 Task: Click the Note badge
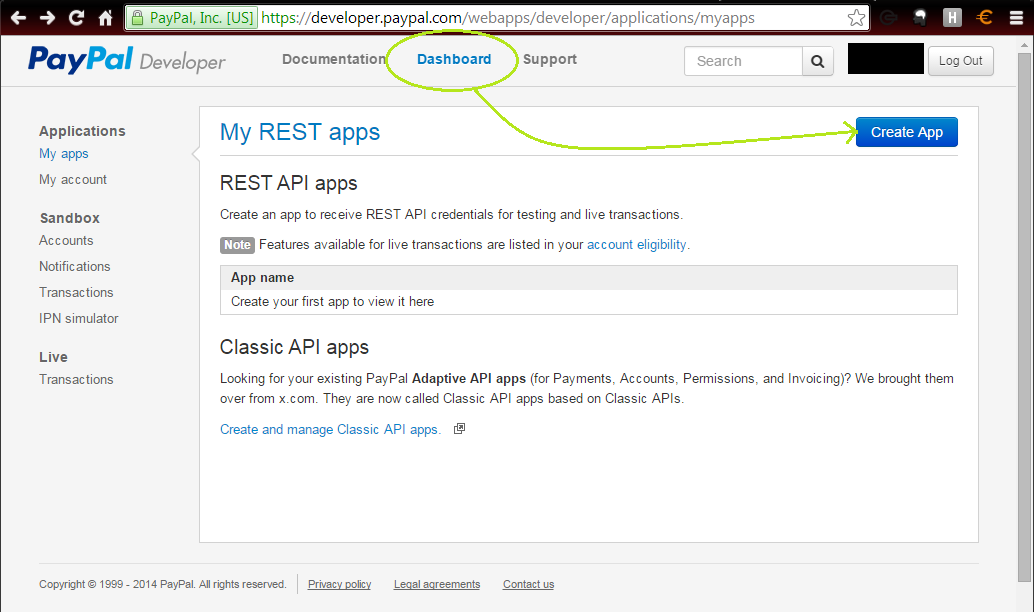click(237, 245)
